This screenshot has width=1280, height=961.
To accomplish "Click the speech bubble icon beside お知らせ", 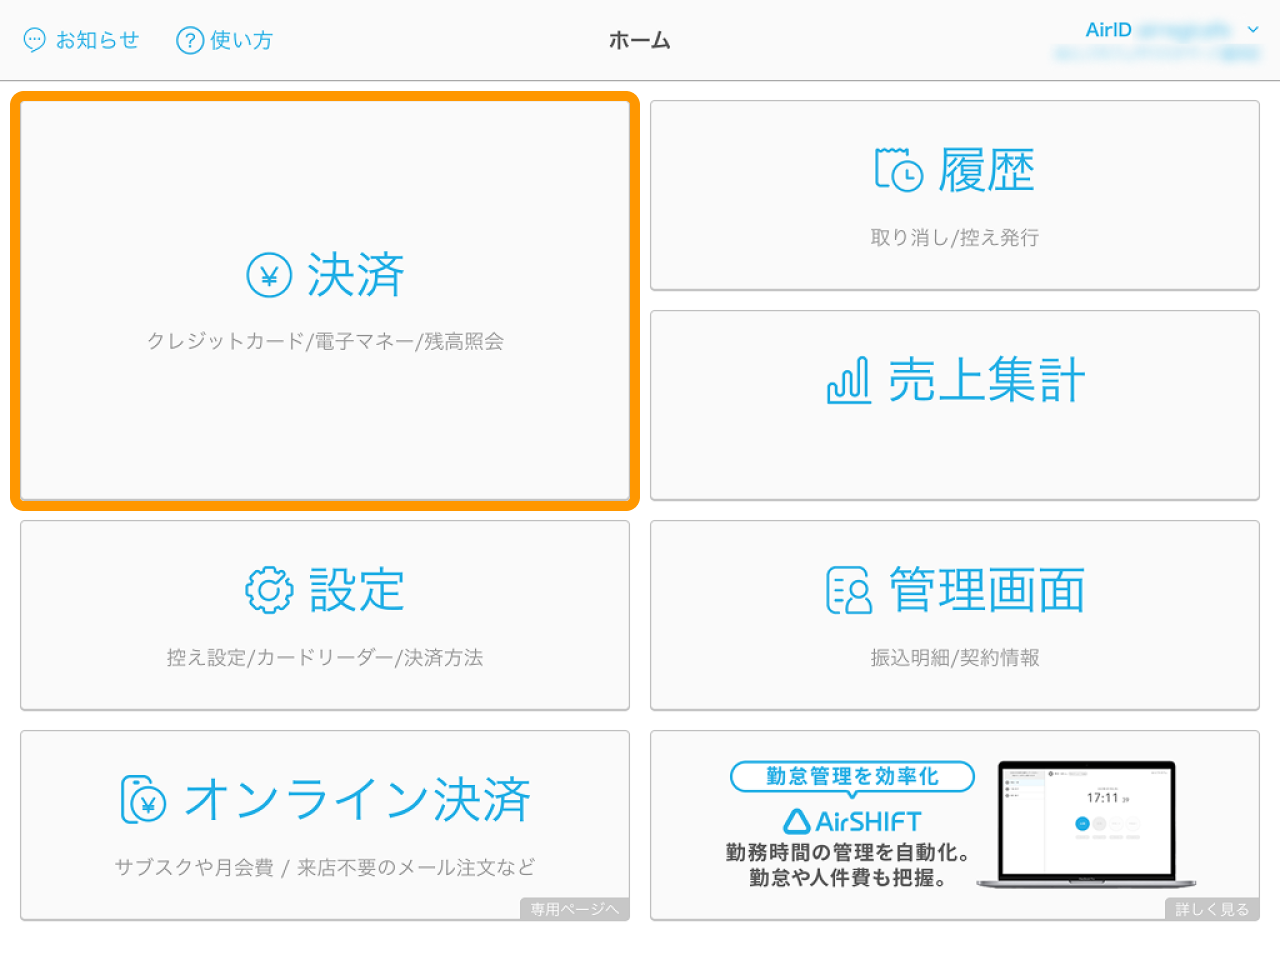I will 35,40.
